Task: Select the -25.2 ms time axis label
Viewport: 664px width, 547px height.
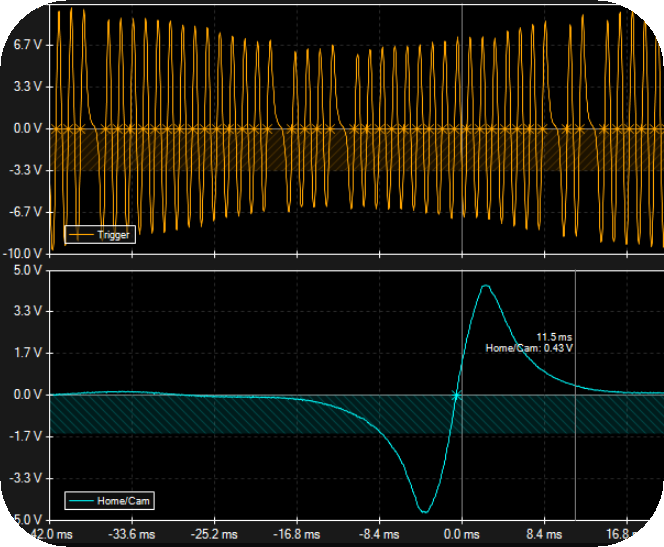Action: click(213, 534)
